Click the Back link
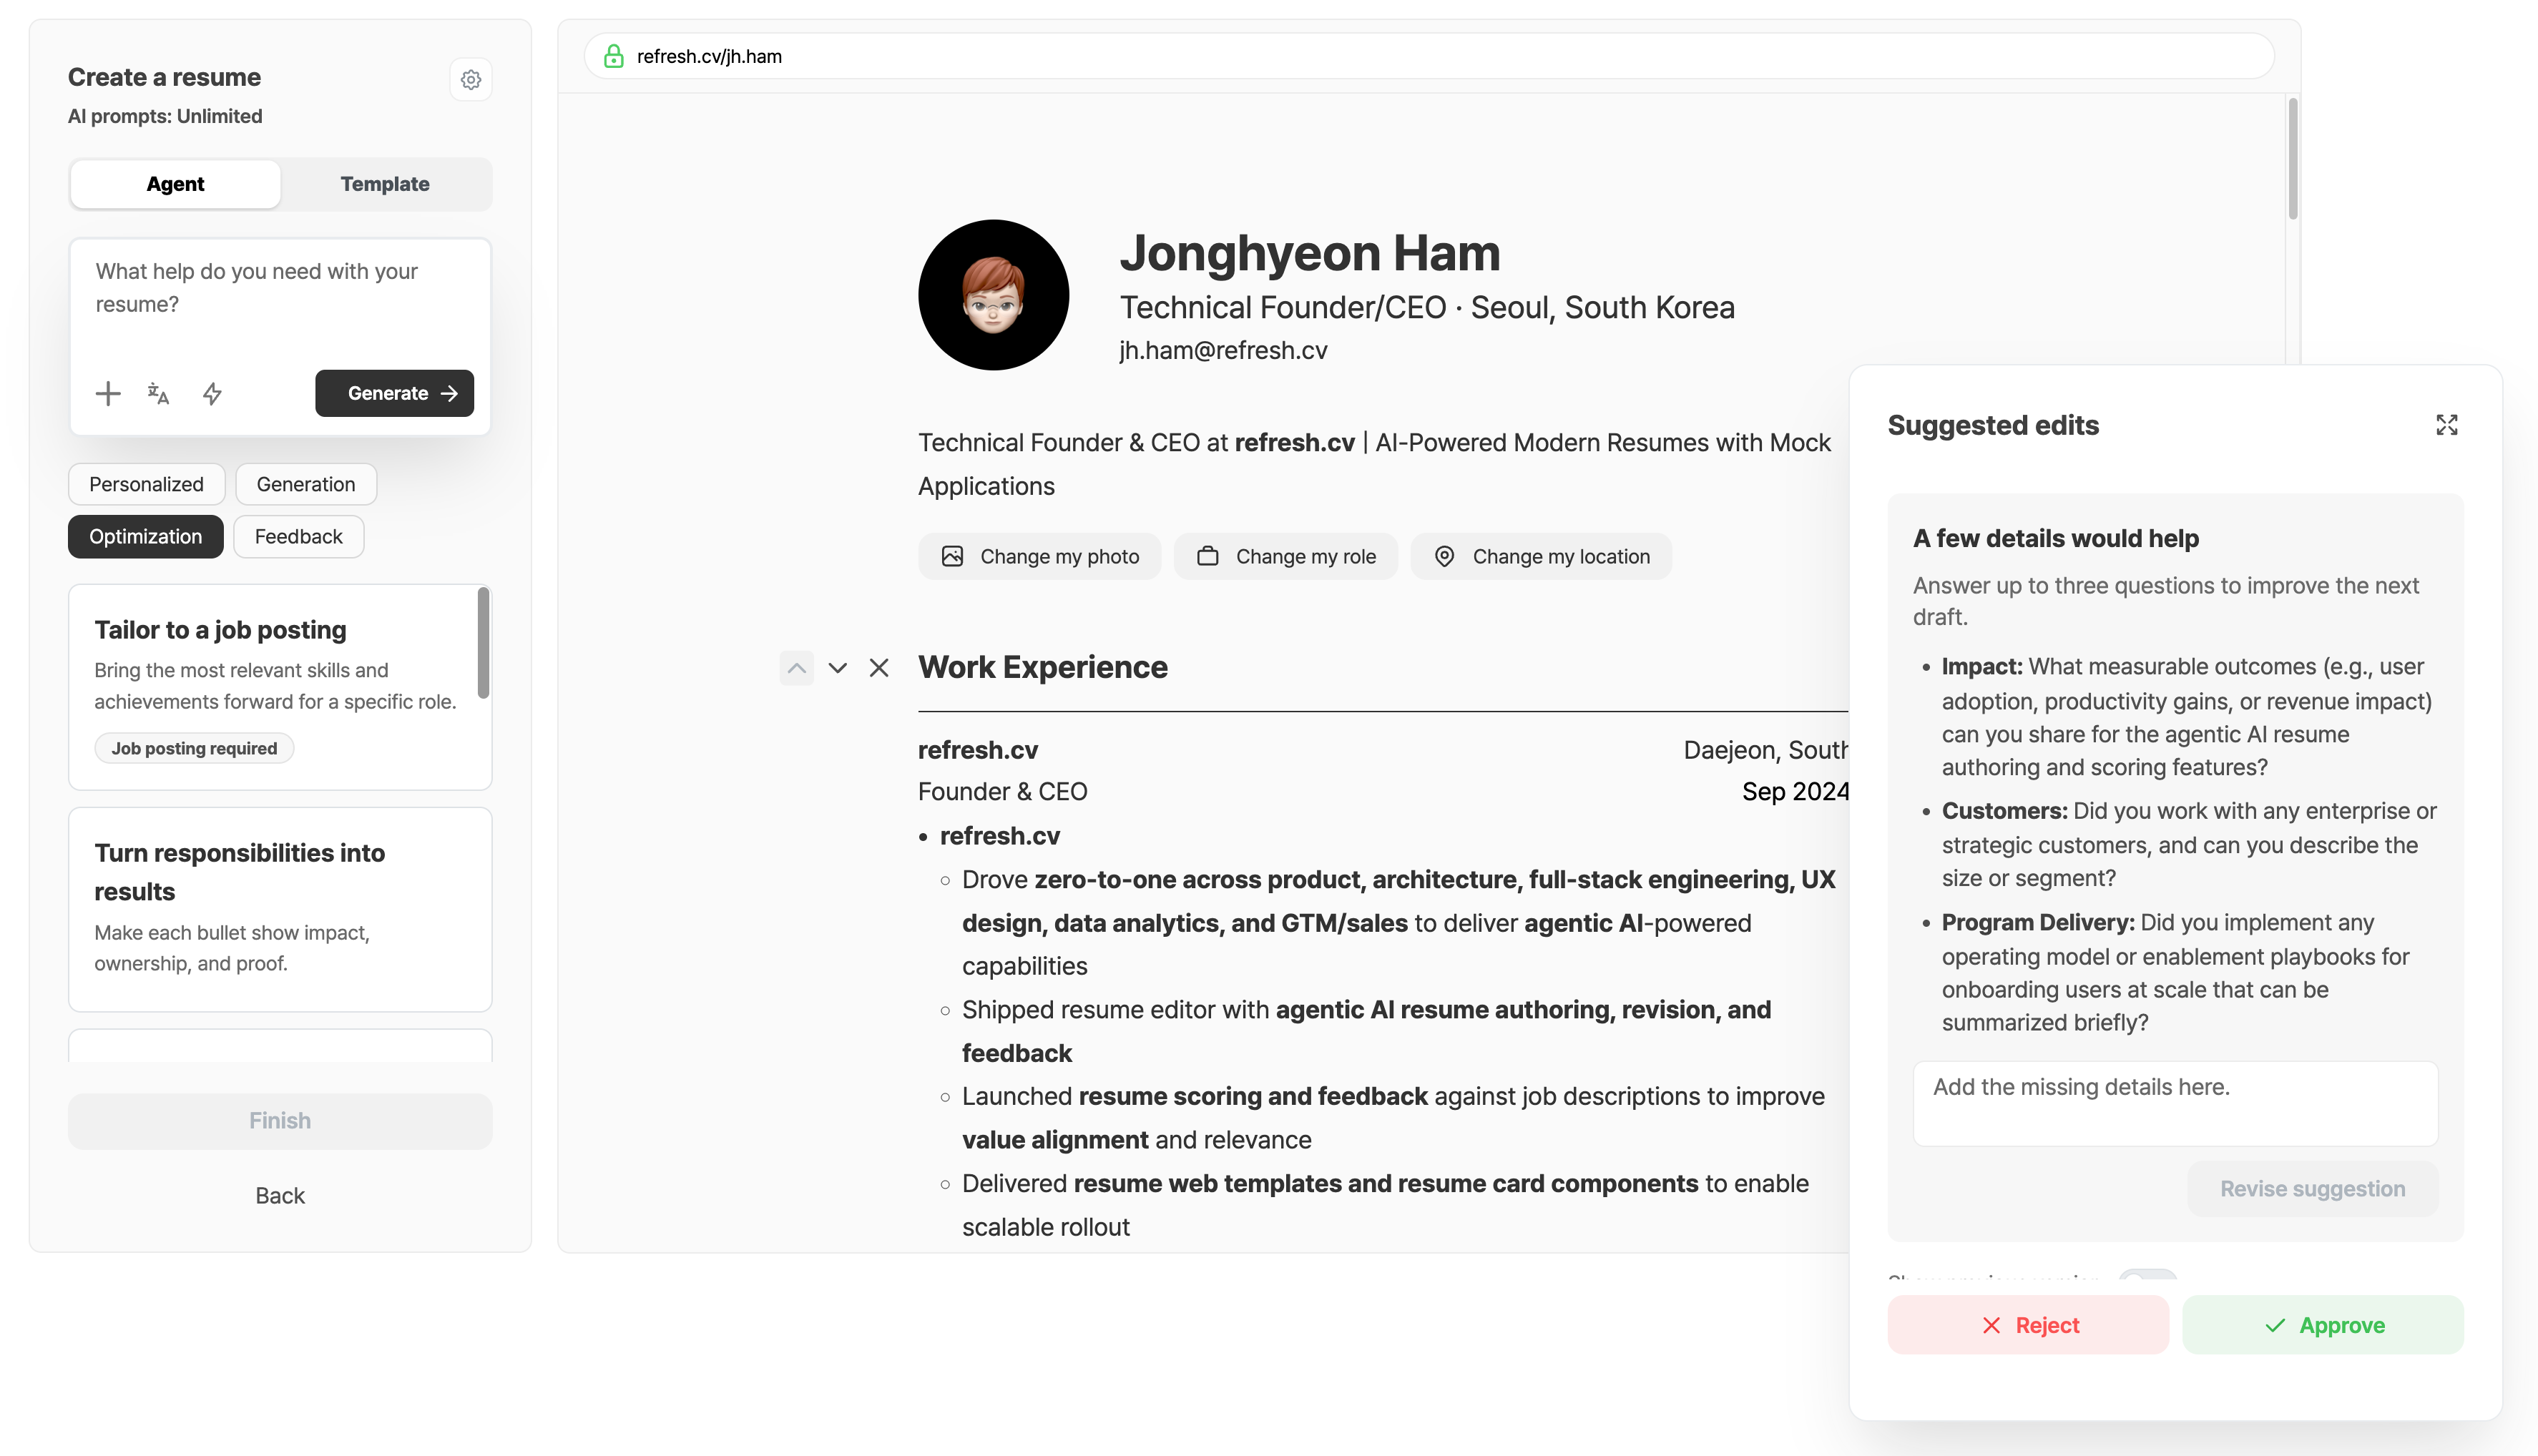The width and height of the screenshot is (2538, 1456). coord(280,1196)
